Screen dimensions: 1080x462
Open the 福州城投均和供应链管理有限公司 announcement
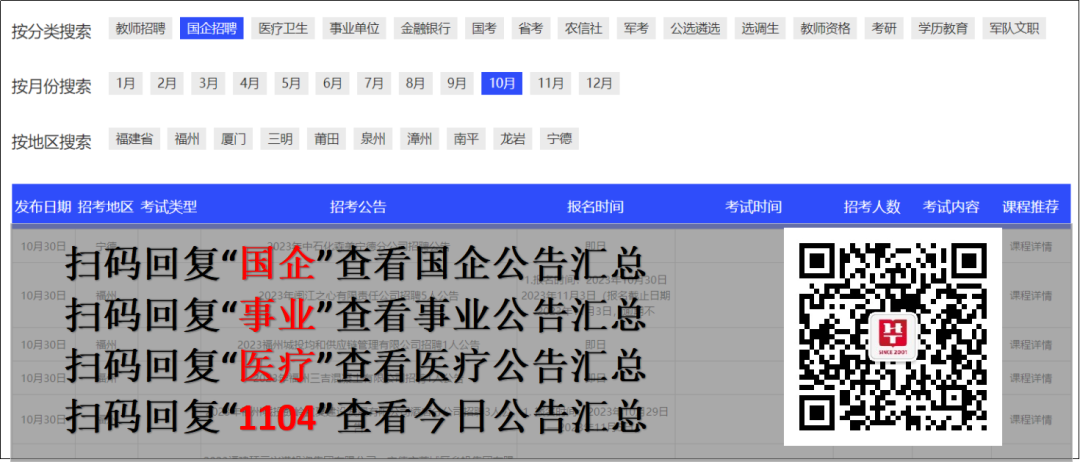click(x=358, y=344)
